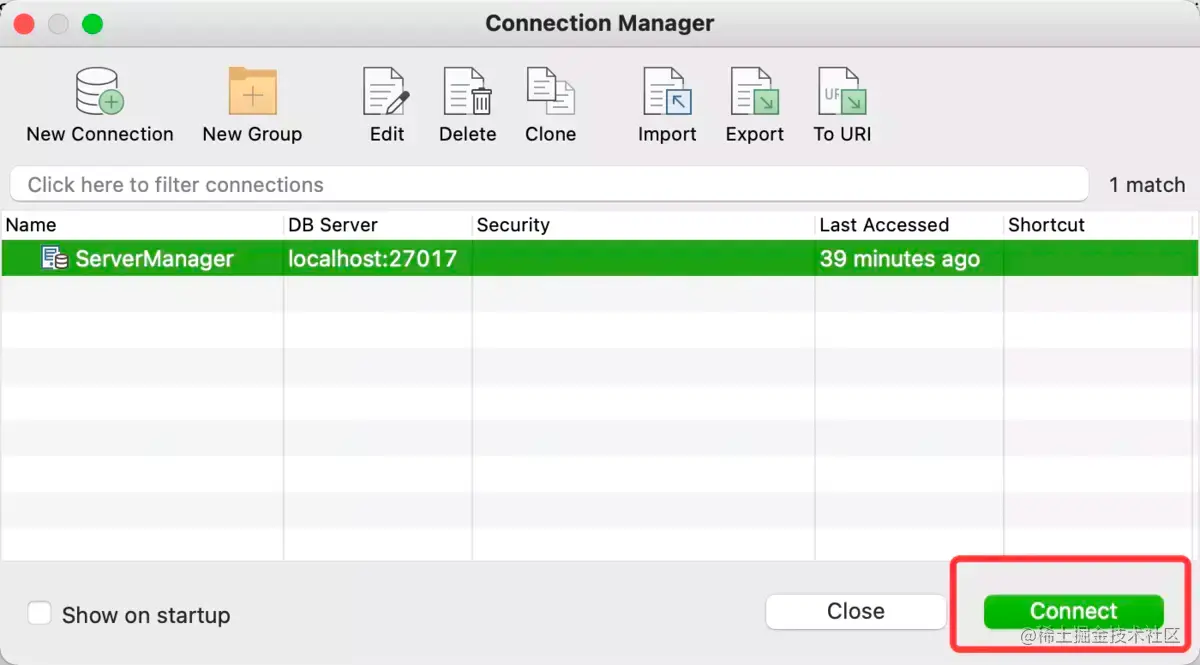The height and width of the screenshot is (665, 1200).
Task: Click the Close button
Action: click(855, 612)
